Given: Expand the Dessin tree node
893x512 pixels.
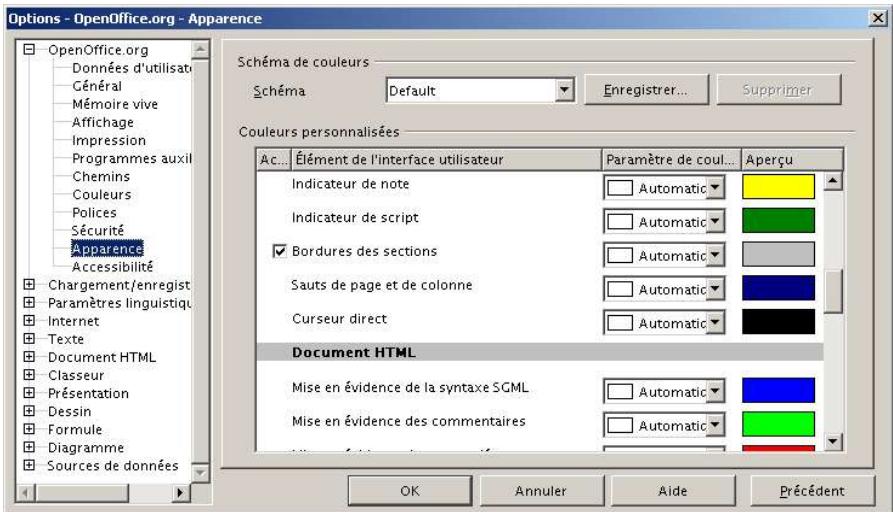Looking at the screenshot, I should (x=29, y=411).
